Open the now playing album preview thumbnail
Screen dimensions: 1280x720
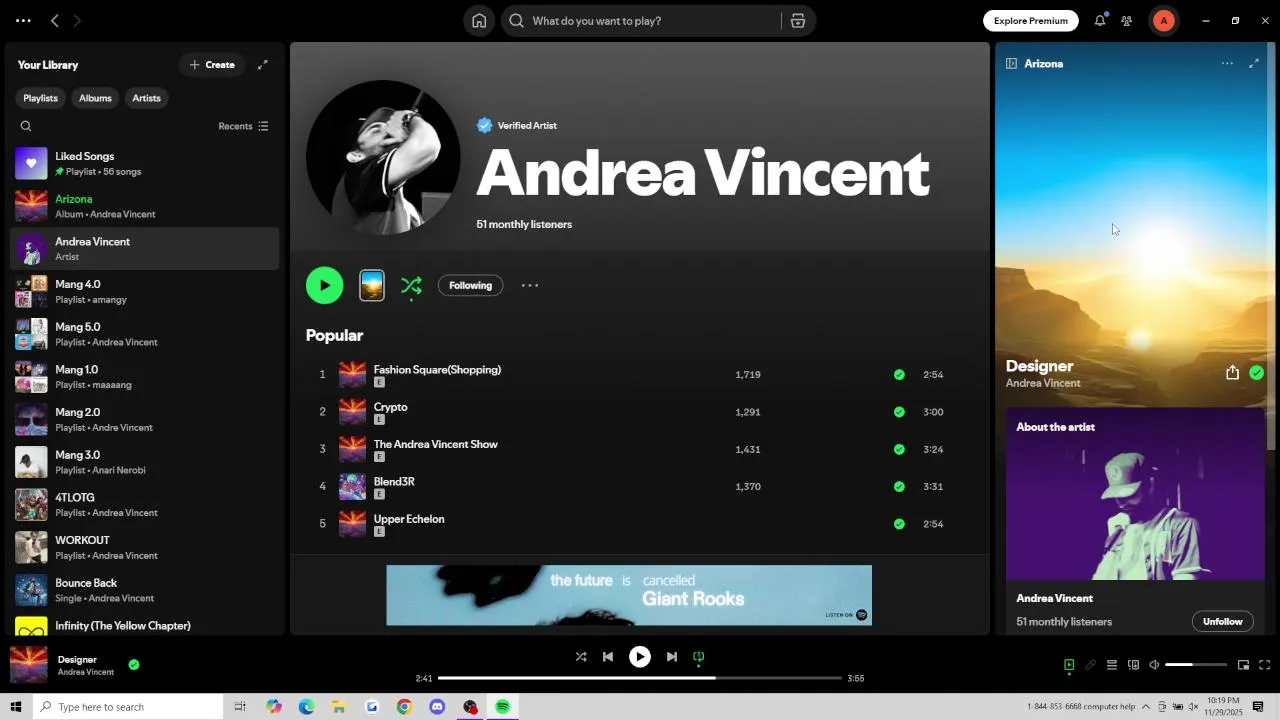(x=372, y=285)
